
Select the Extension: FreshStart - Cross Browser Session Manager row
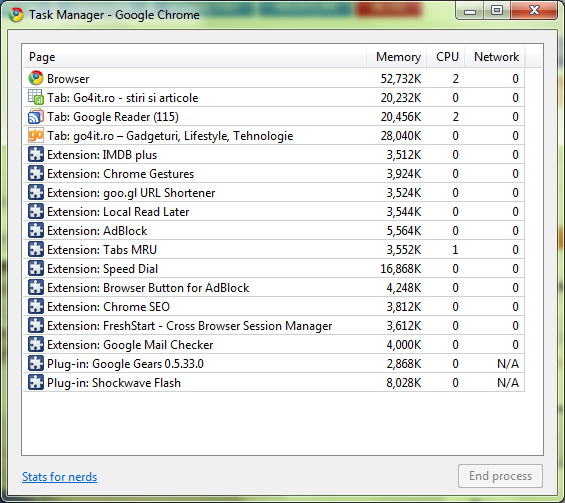pyautogui.click(x=274, y=326)
